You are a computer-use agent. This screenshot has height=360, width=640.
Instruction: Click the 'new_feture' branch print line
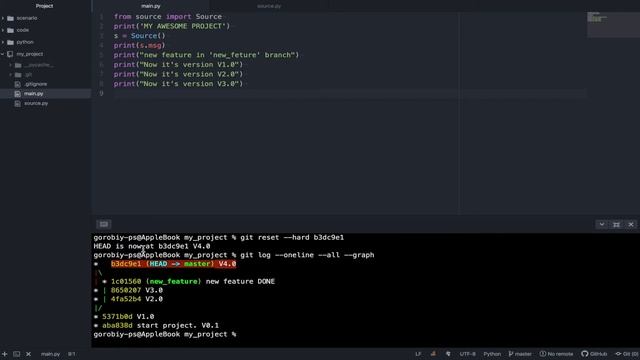[206, 55]
